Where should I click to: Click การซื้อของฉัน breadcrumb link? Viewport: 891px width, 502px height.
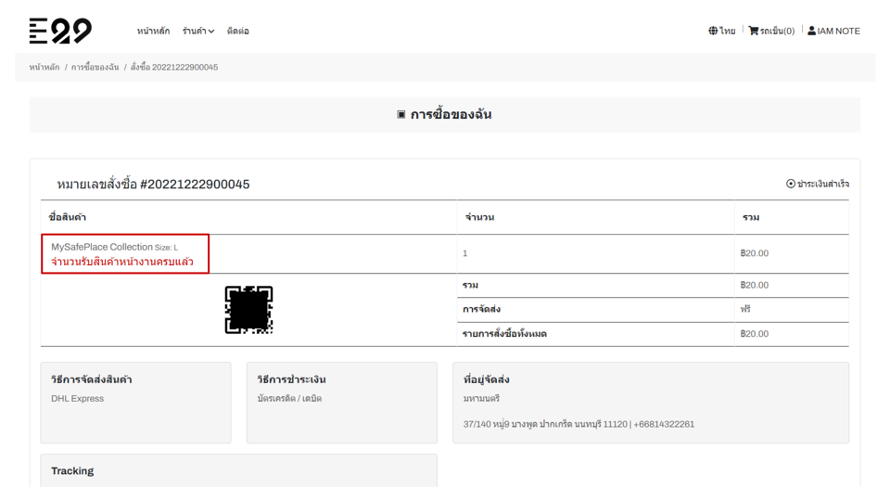click(94, 67)
